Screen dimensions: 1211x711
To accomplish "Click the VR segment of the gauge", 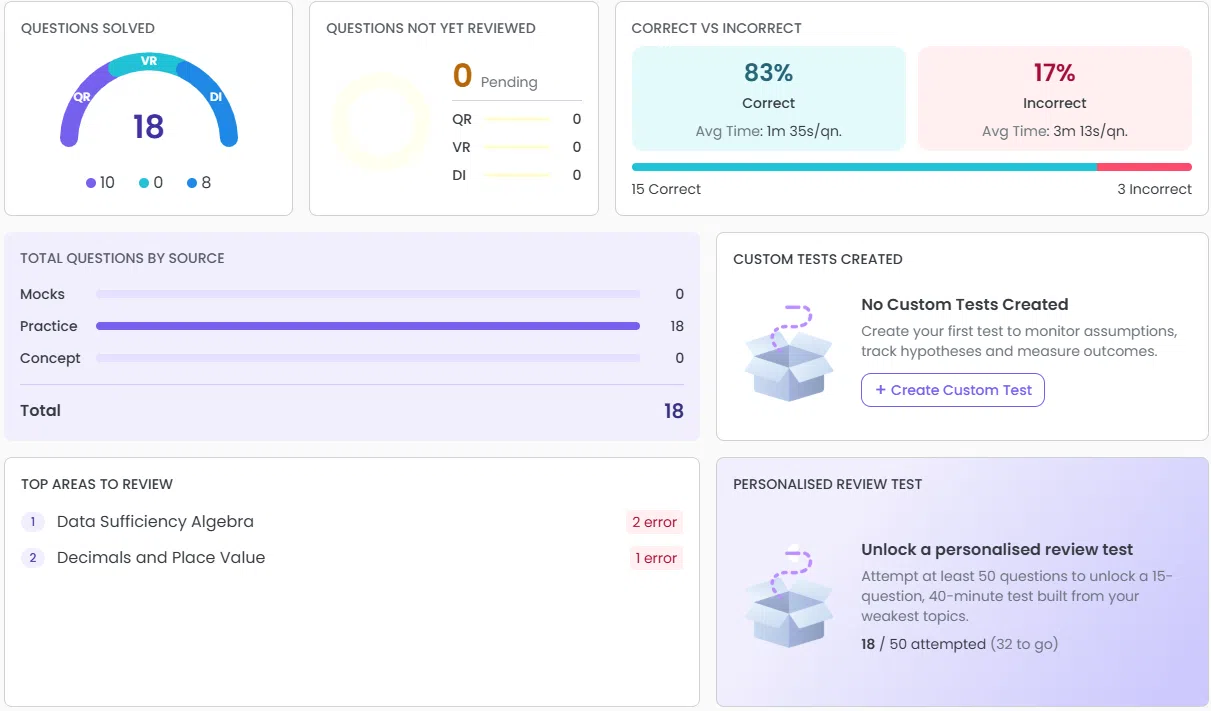I will pos(149,63).
